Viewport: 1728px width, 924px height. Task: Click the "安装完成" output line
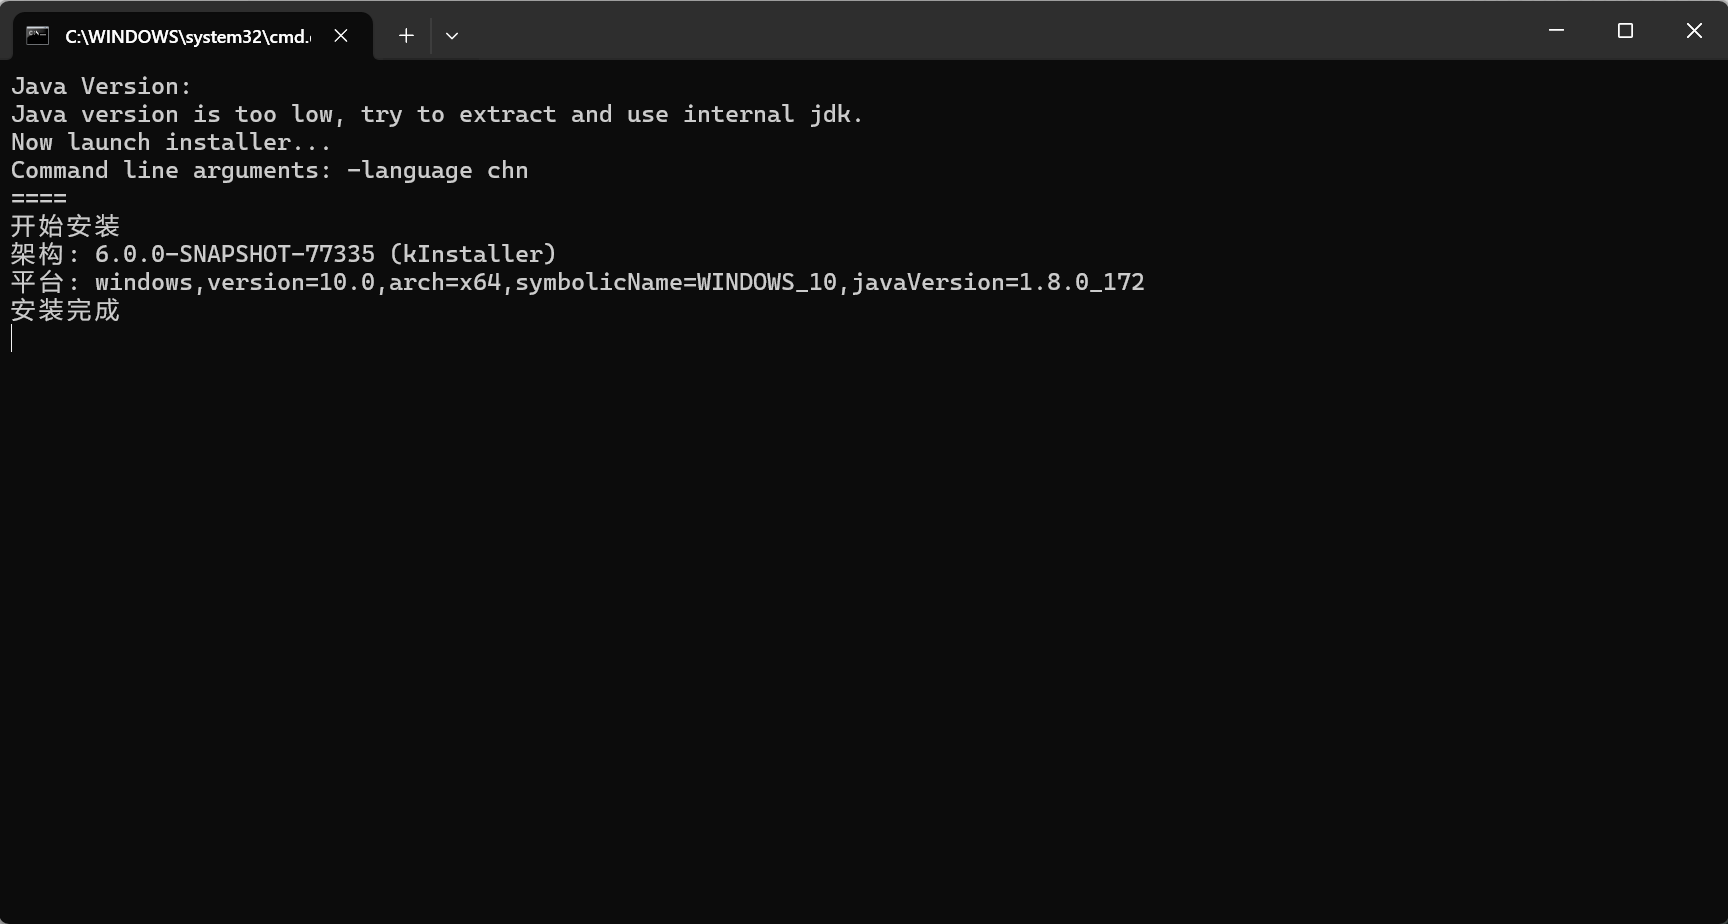coord(66,310)
